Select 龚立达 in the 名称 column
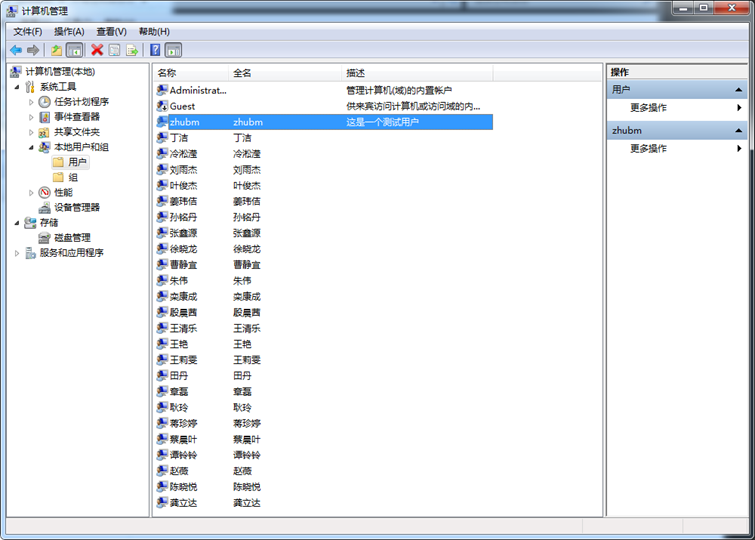 click(183, 502)
